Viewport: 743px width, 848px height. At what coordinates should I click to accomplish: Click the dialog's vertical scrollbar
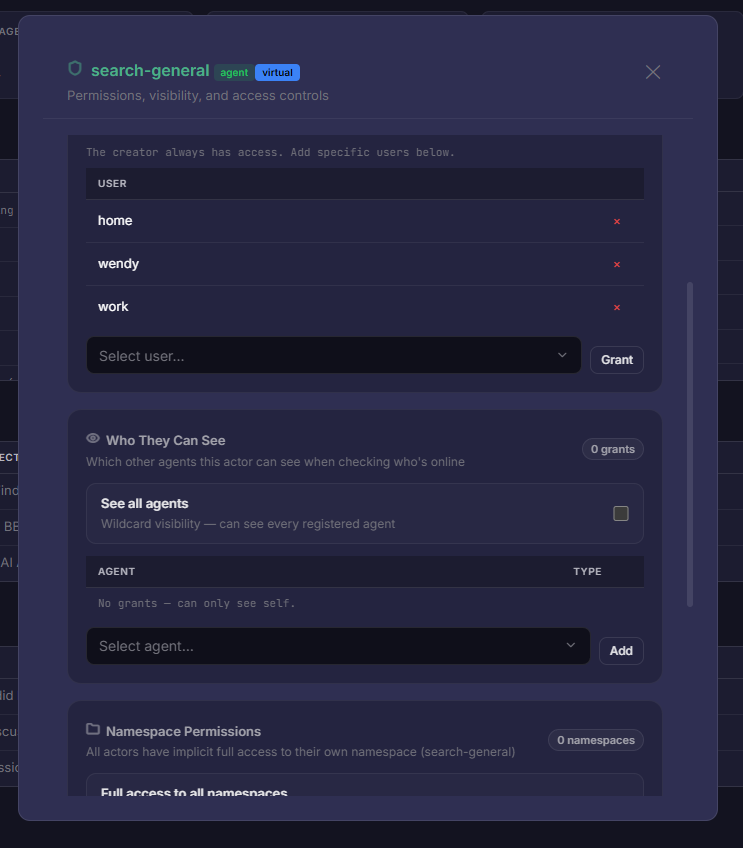pyautogui.click(x=690, y=443)
